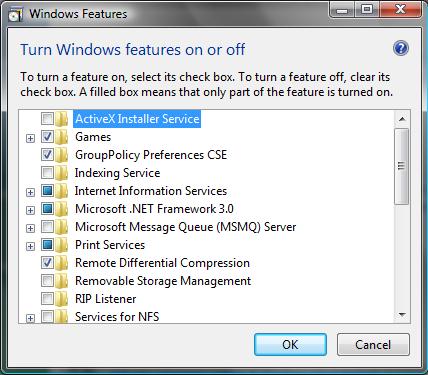Click the folder icon beside Games
The height and width of the screenshot is (375, 428).
(x=61, y=137)
